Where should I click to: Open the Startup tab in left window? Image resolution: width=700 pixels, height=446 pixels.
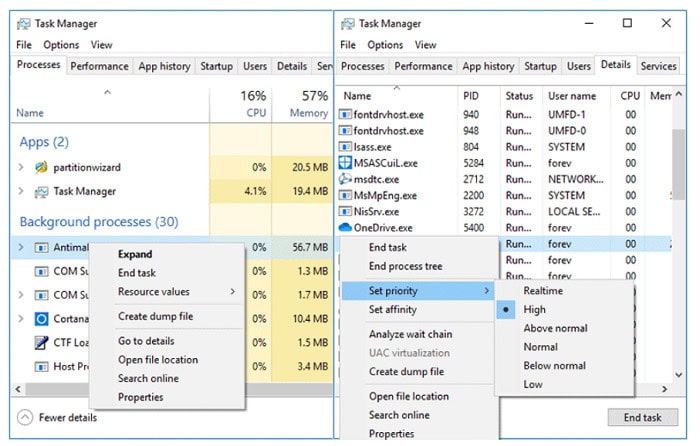(217, 66)
